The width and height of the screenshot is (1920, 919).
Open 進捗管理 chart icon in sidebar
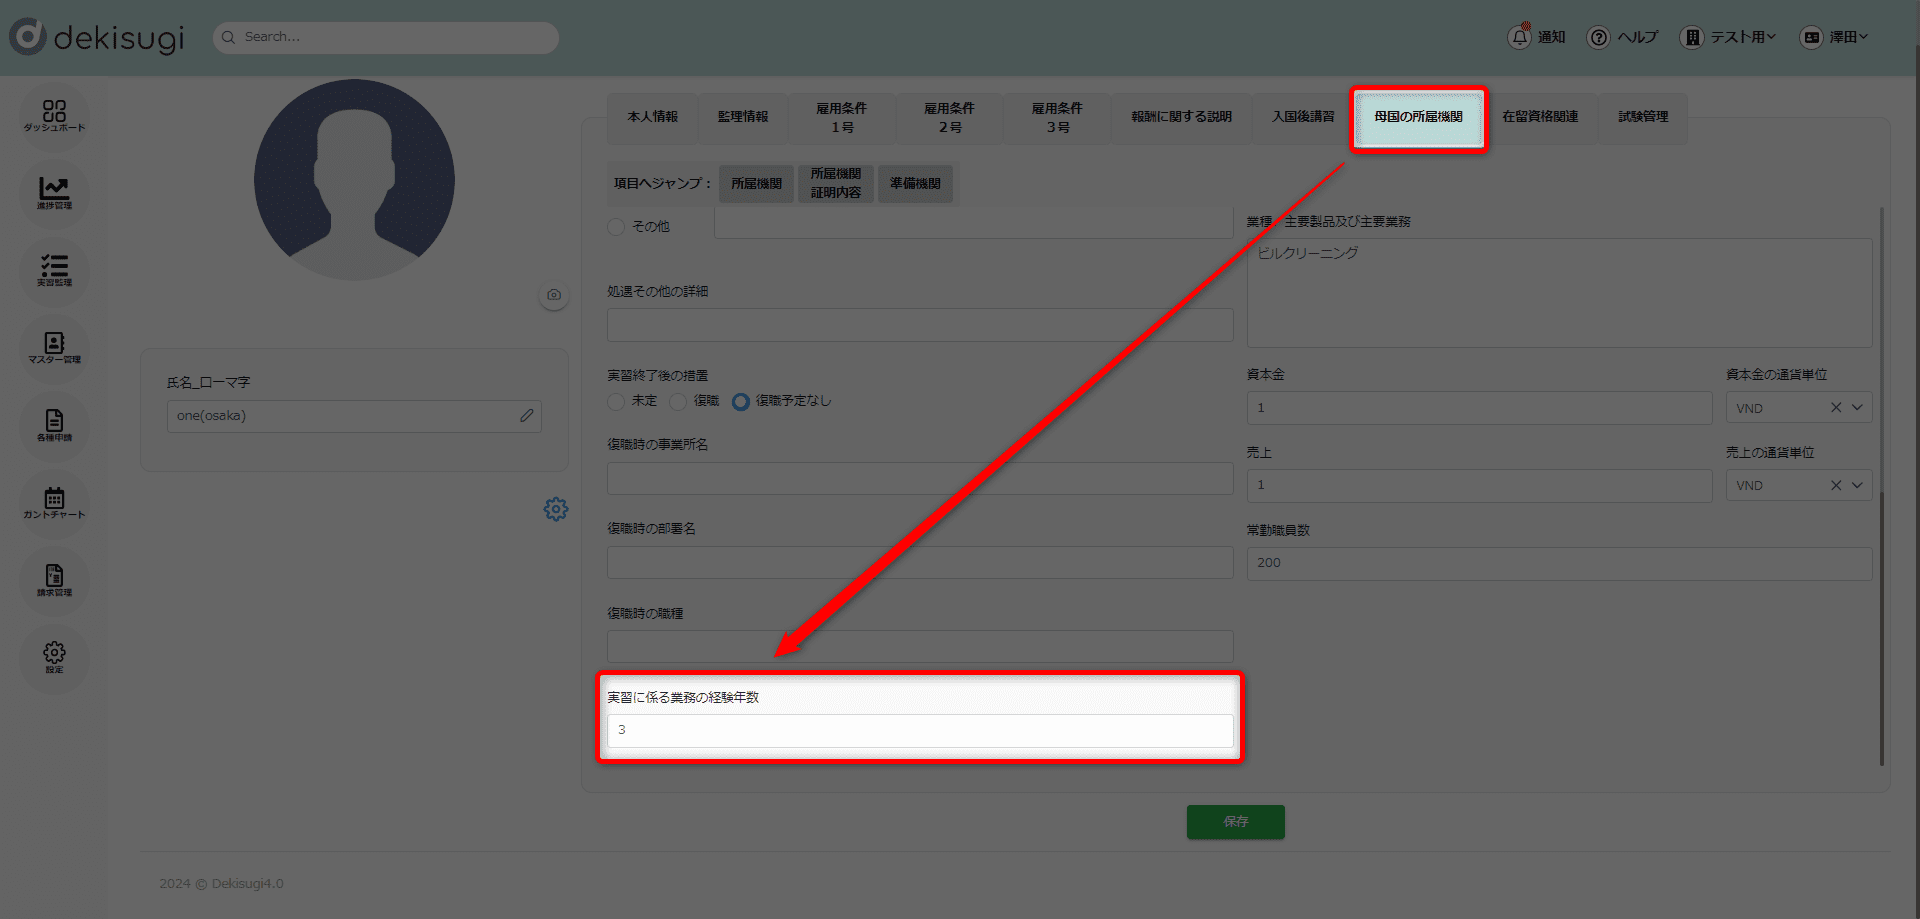(x=54, y=192)
